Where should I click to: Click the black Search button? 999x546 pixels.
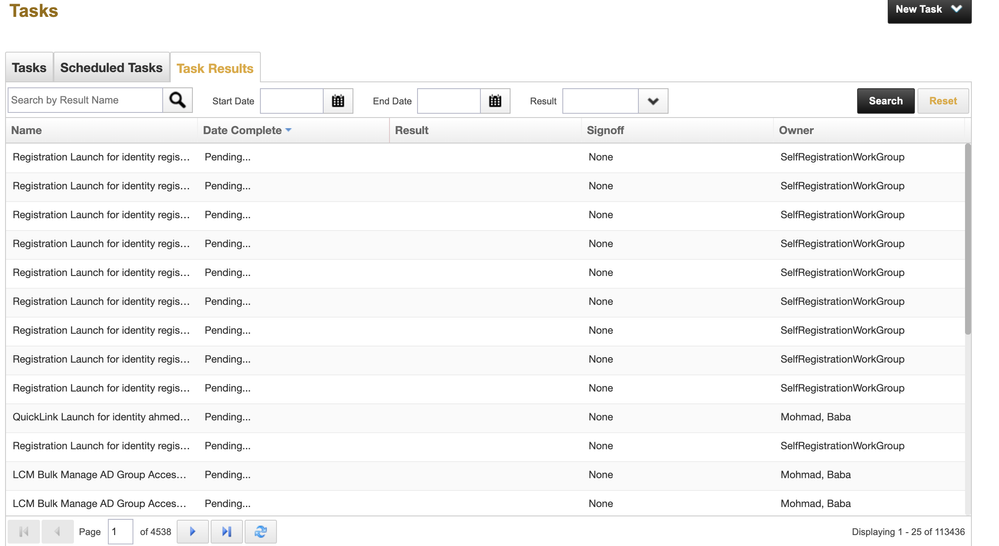point(886,101)
